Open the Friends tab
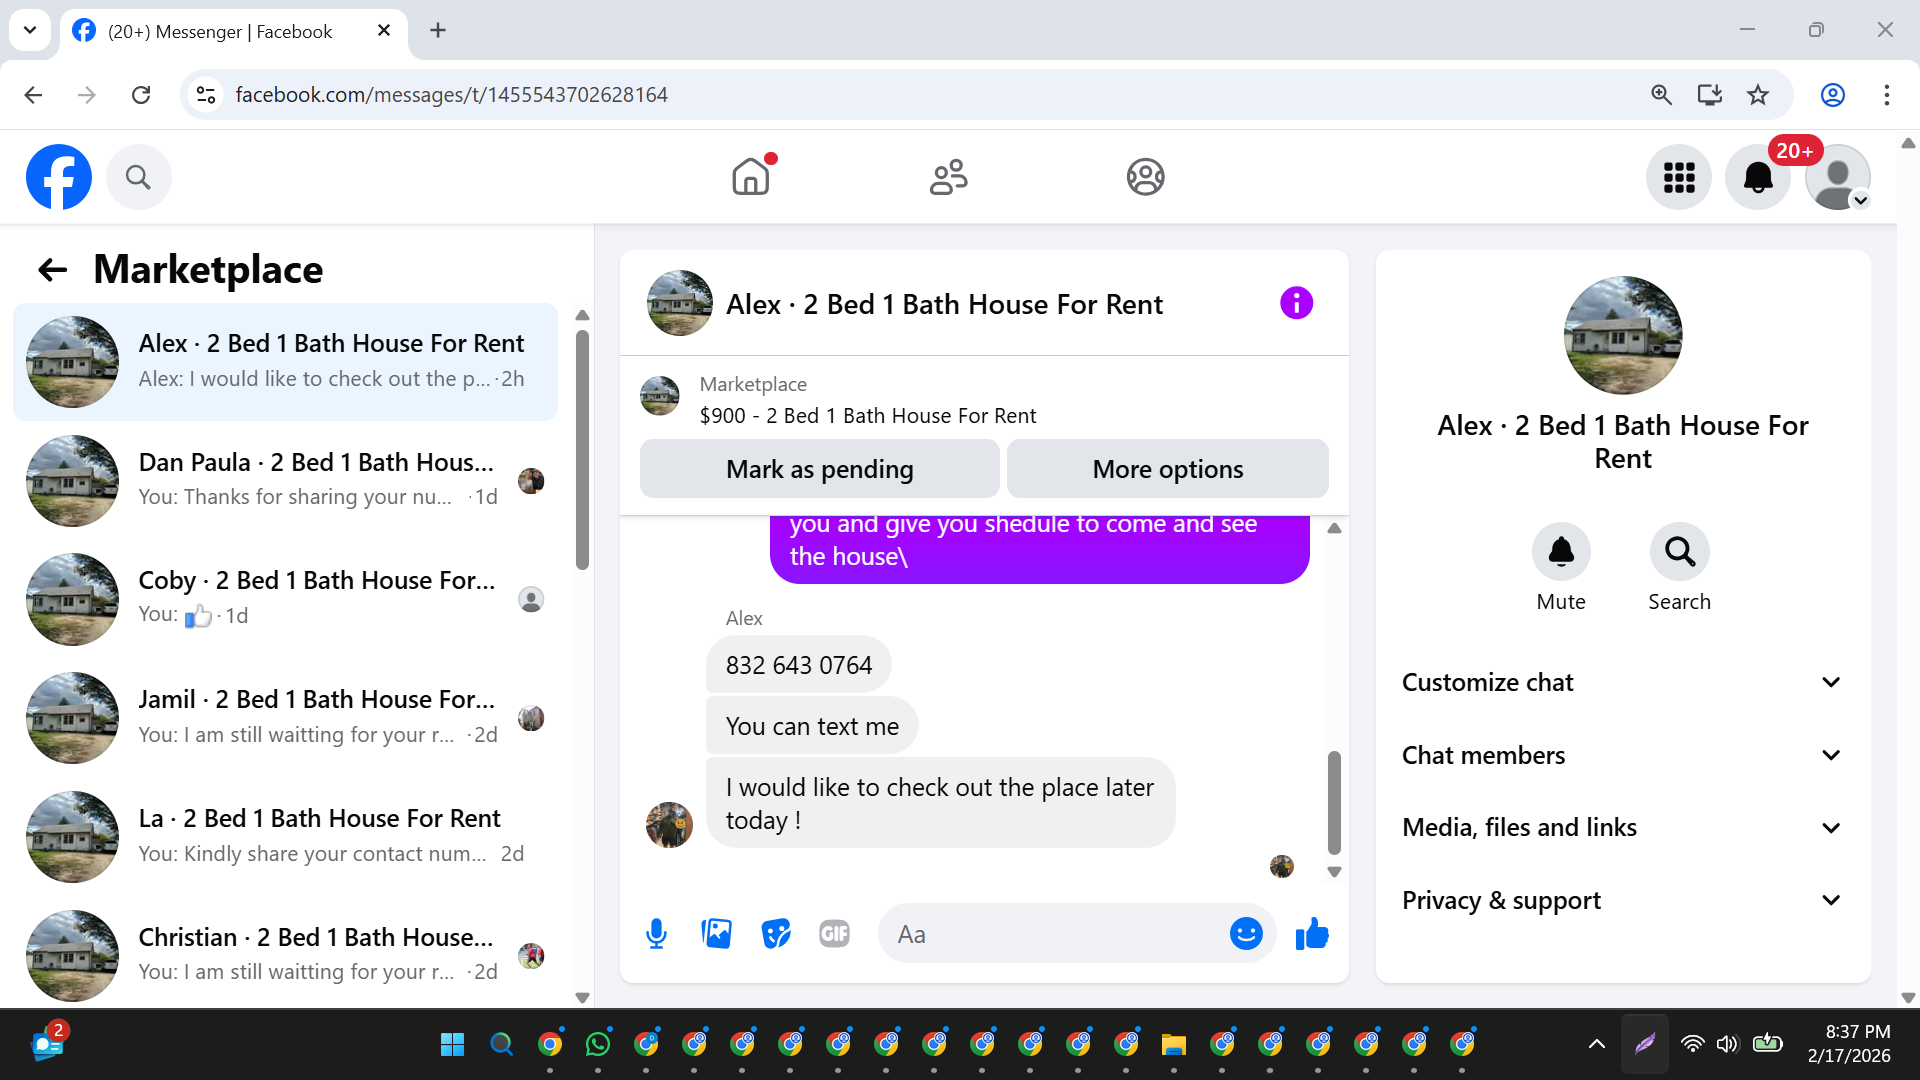The height and width of the screenshot is (1080, 1920). [x=948, y=178]
